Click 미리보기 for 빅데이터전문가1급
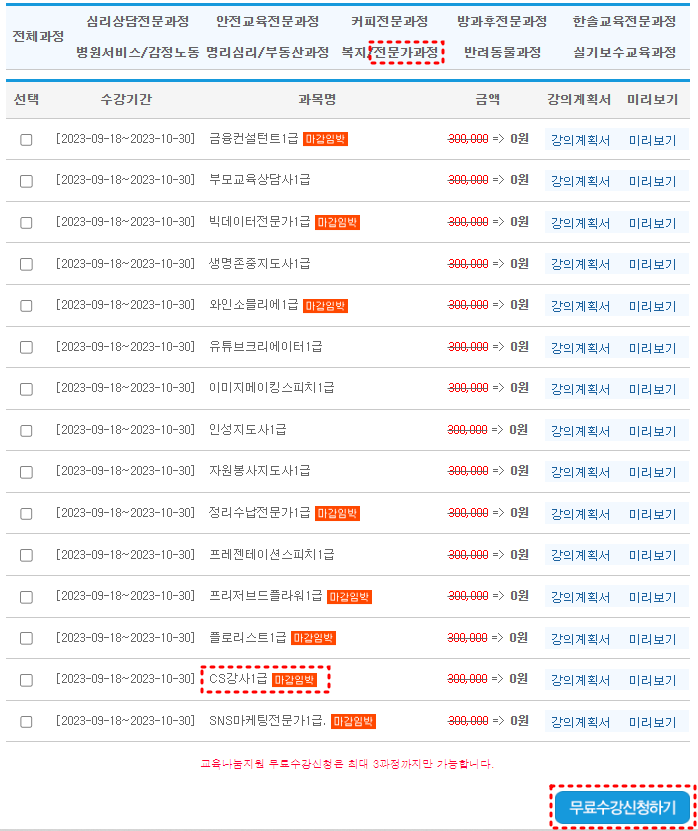This screenshot has height=831, width=698. click(x=652, y=223)
